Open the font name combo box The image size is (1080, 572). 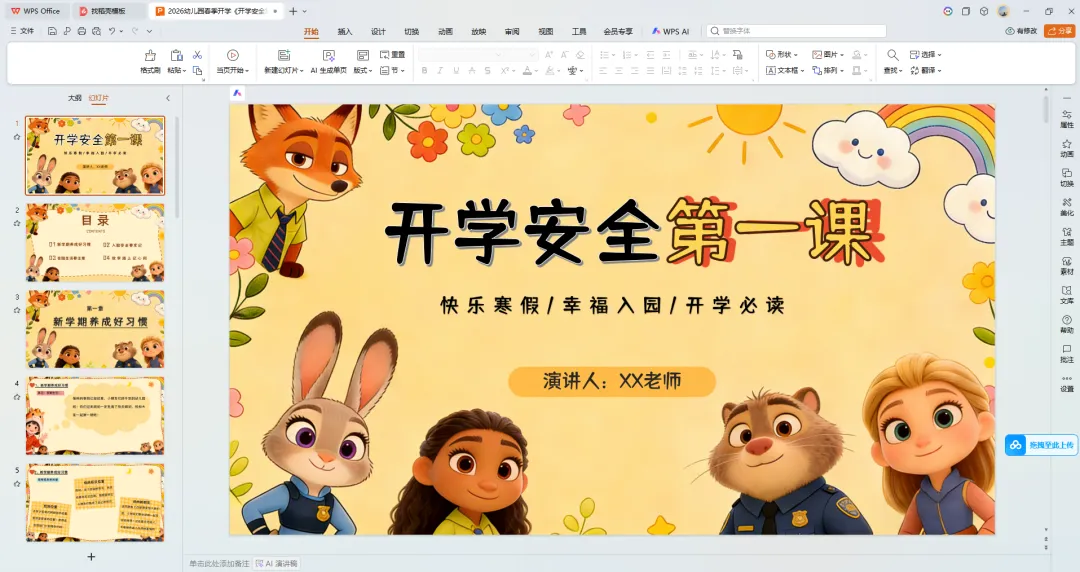pyautogui.click(x=461, y=54)
